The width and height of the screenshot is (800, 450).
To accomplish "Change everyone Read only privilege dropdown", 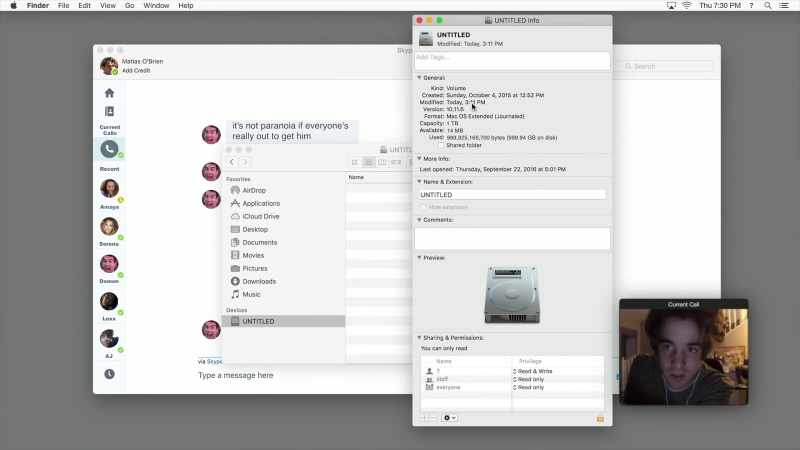I will coord(529,388).
